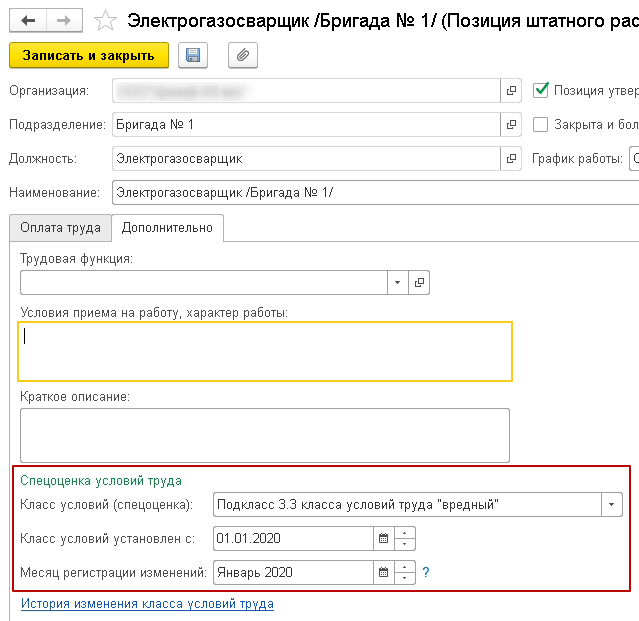Increase date 'Класс условий установлен с' with up arrow

pyautogui.click(x=405, y=533)
